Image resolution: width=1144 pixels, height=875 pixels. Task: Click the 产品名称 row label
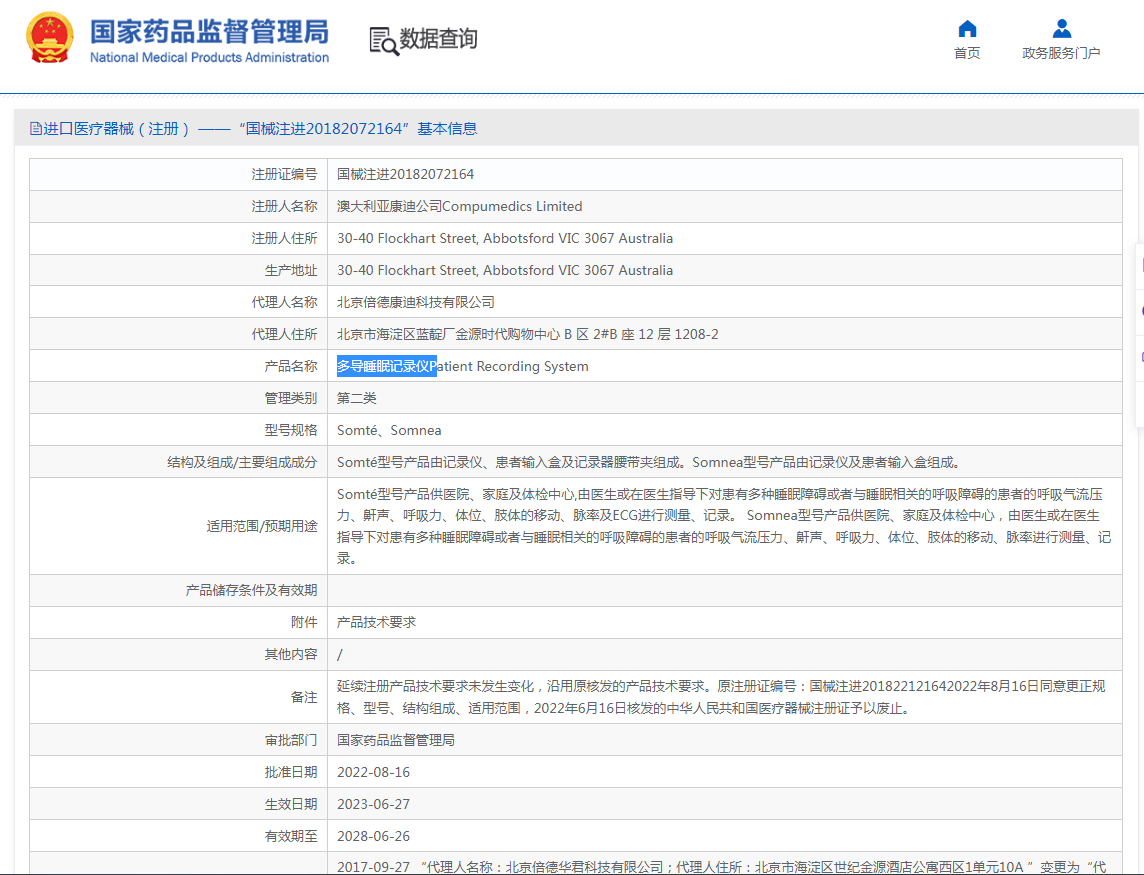pyautogui.click(x=291, y=366)
